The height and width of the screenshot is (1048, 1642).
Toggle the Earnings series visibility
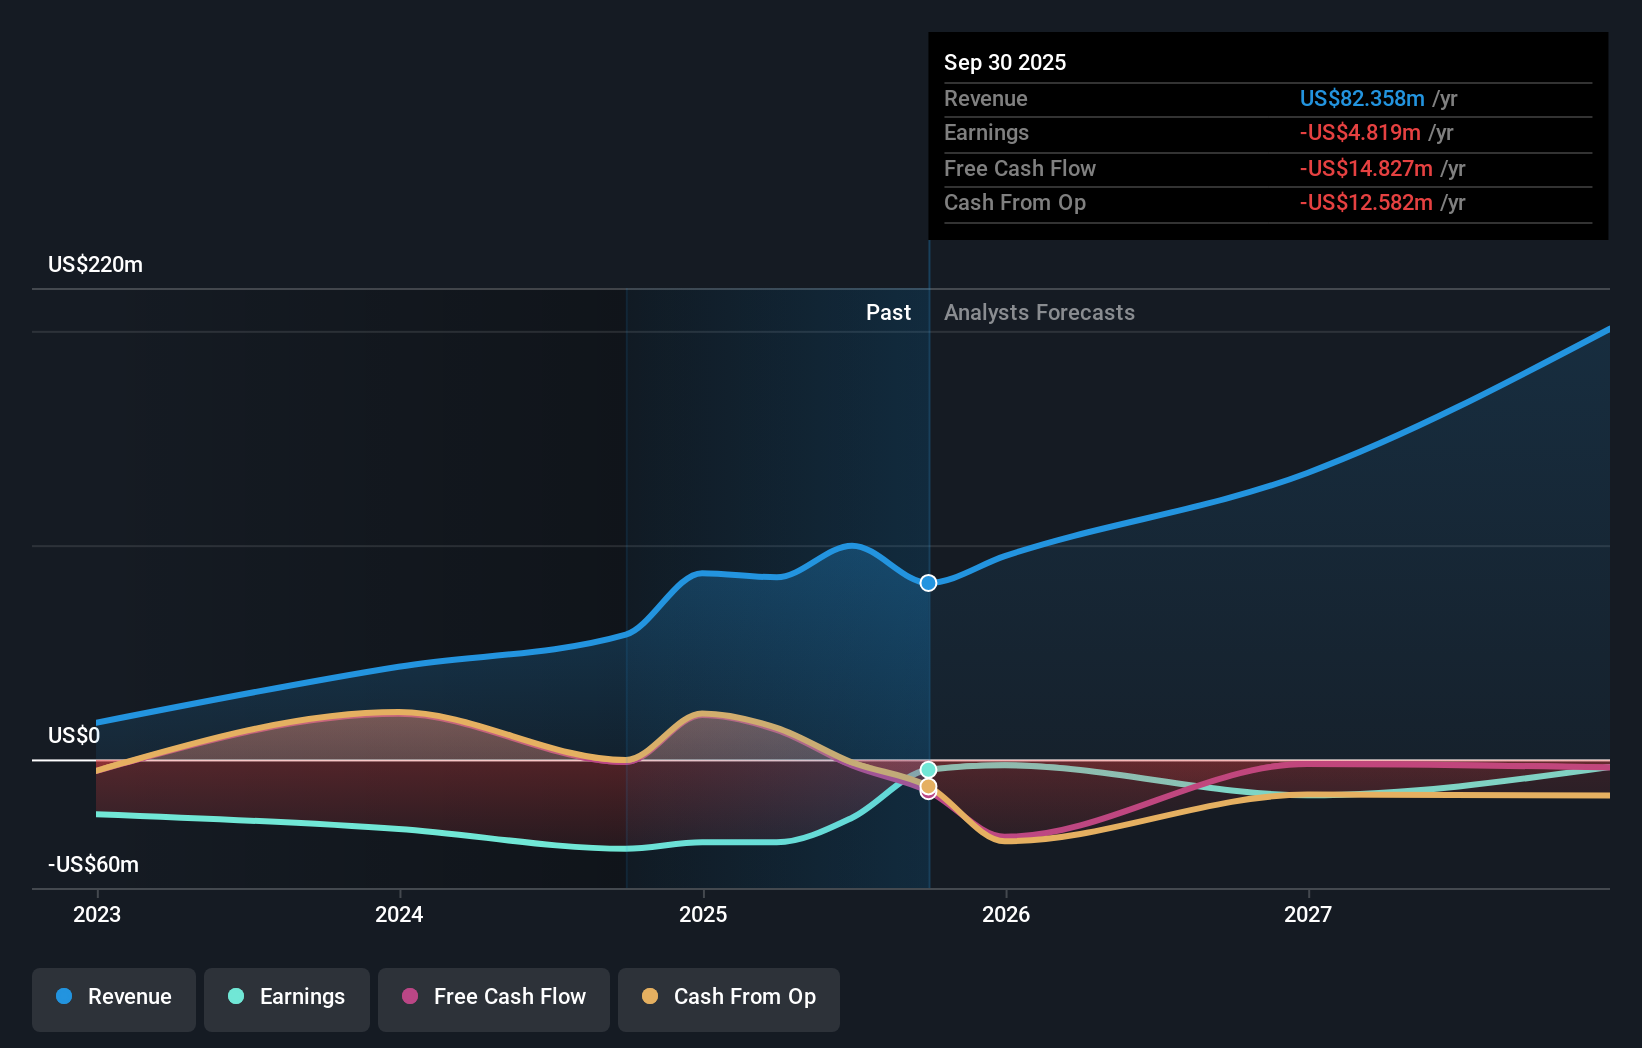287,997
